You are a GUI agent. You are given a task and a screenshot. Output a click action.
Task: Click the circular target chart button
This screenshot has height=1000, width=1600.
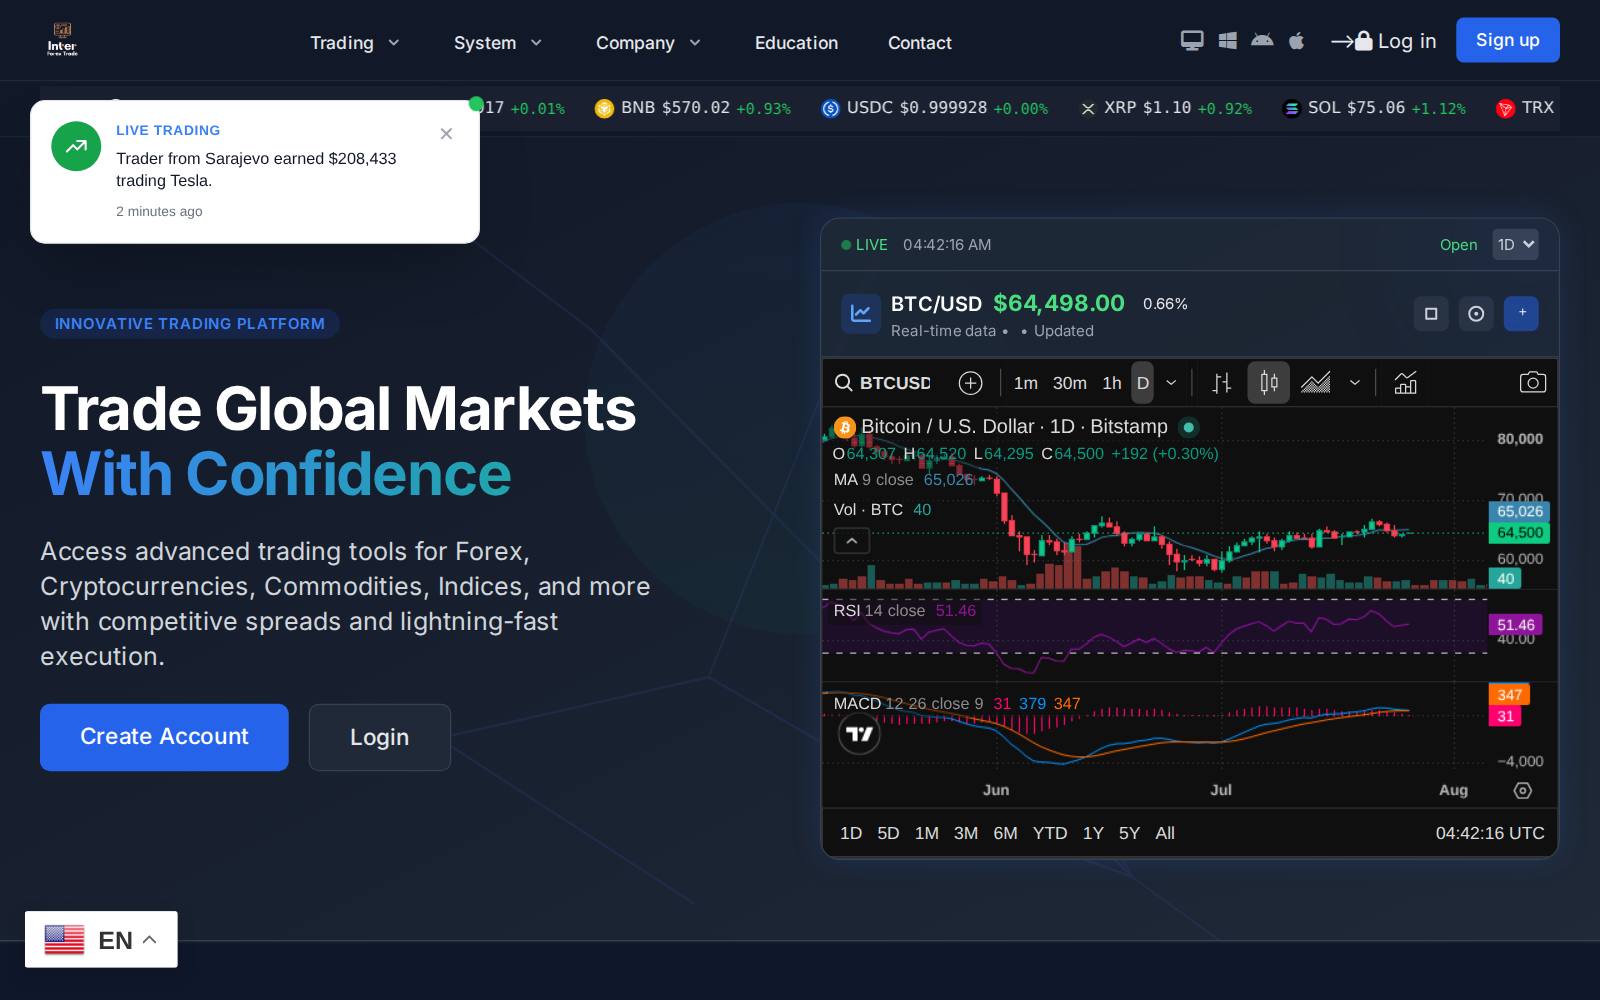click(x=1476, y=314)
